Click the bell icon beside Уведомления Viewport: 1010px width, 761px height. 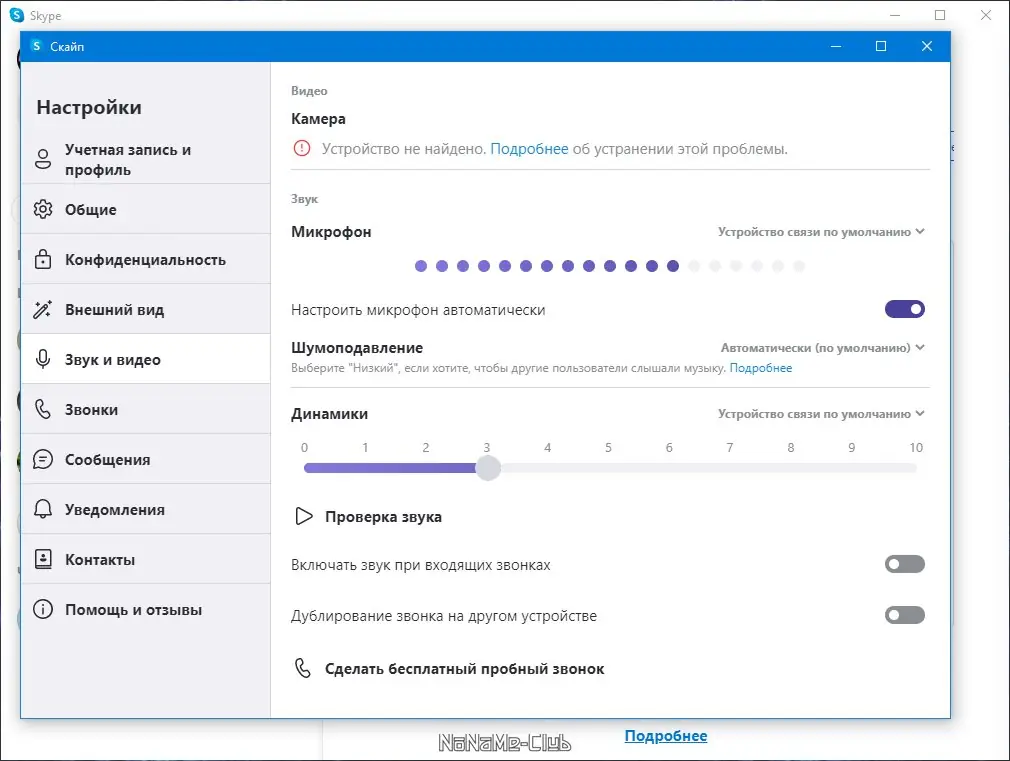click(x=43, y=509)
